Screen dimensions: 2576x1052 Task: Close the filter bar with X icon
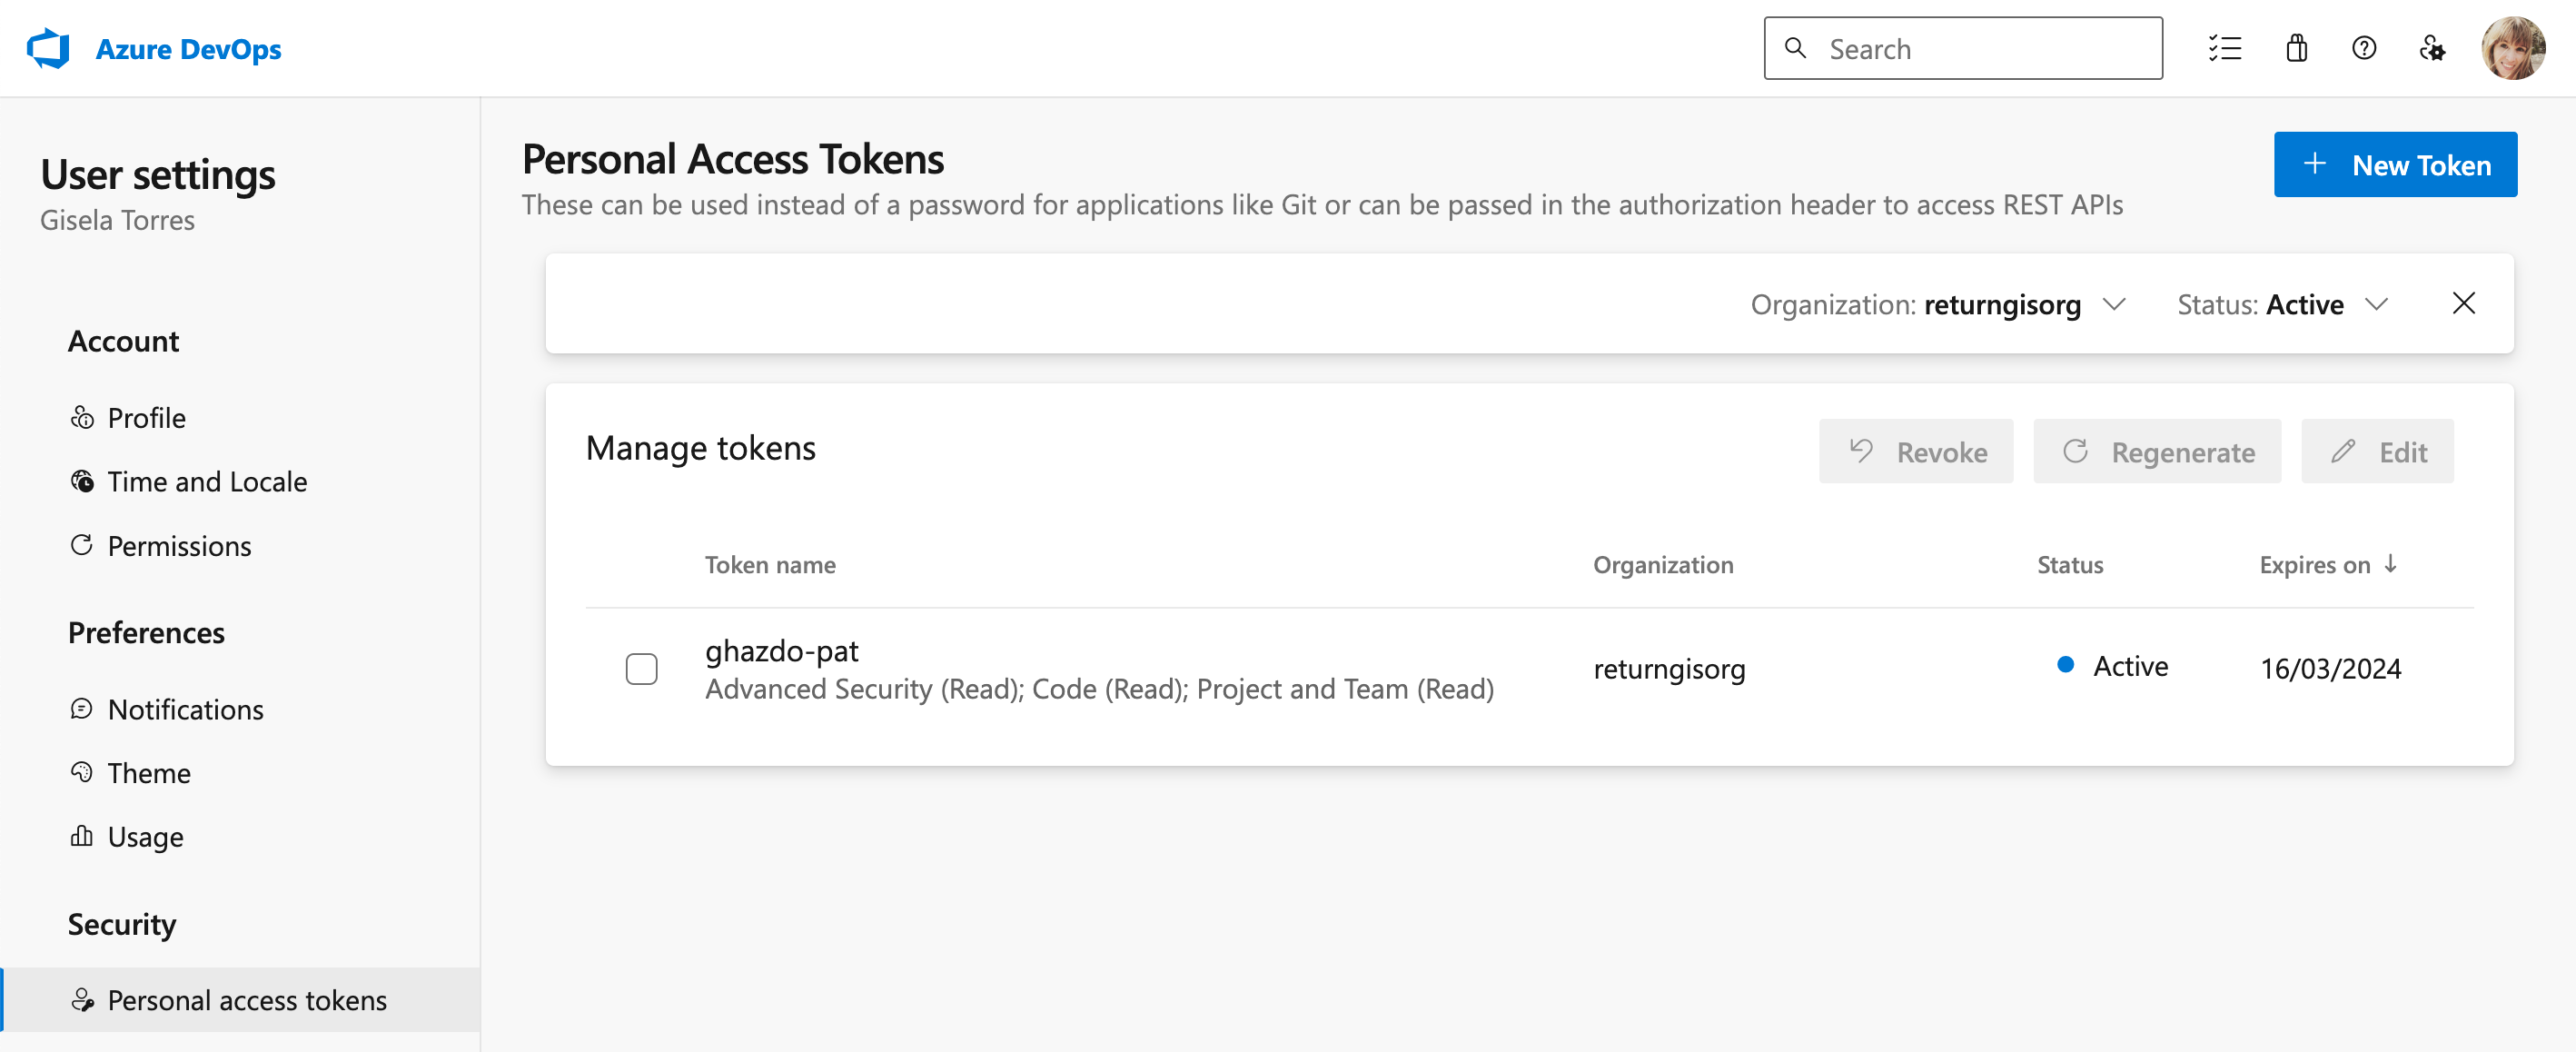pos(2463,304)
